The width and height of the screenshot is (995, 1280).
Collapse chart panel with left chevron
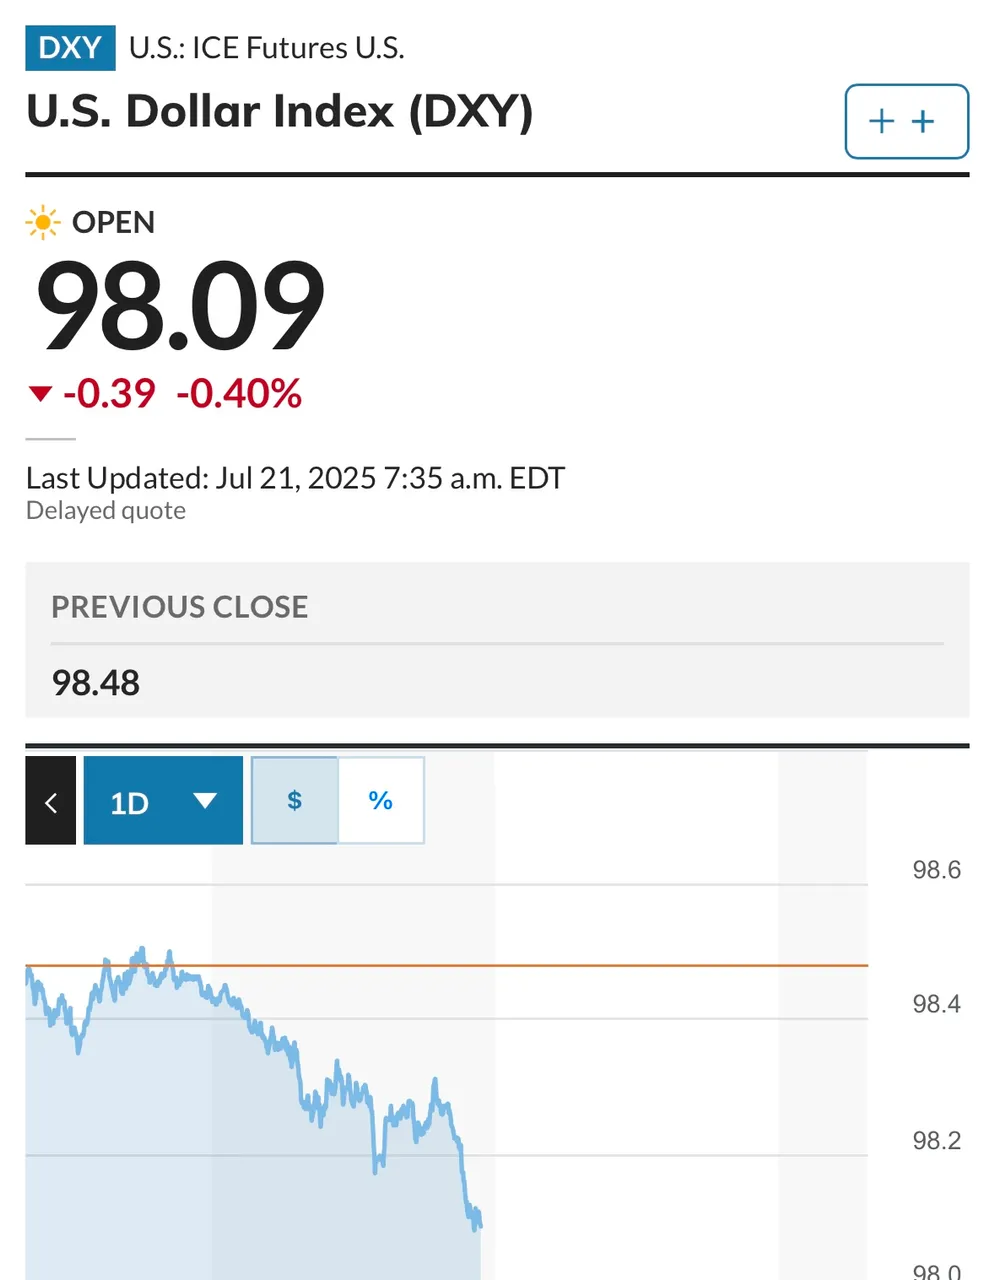(51, 801)
